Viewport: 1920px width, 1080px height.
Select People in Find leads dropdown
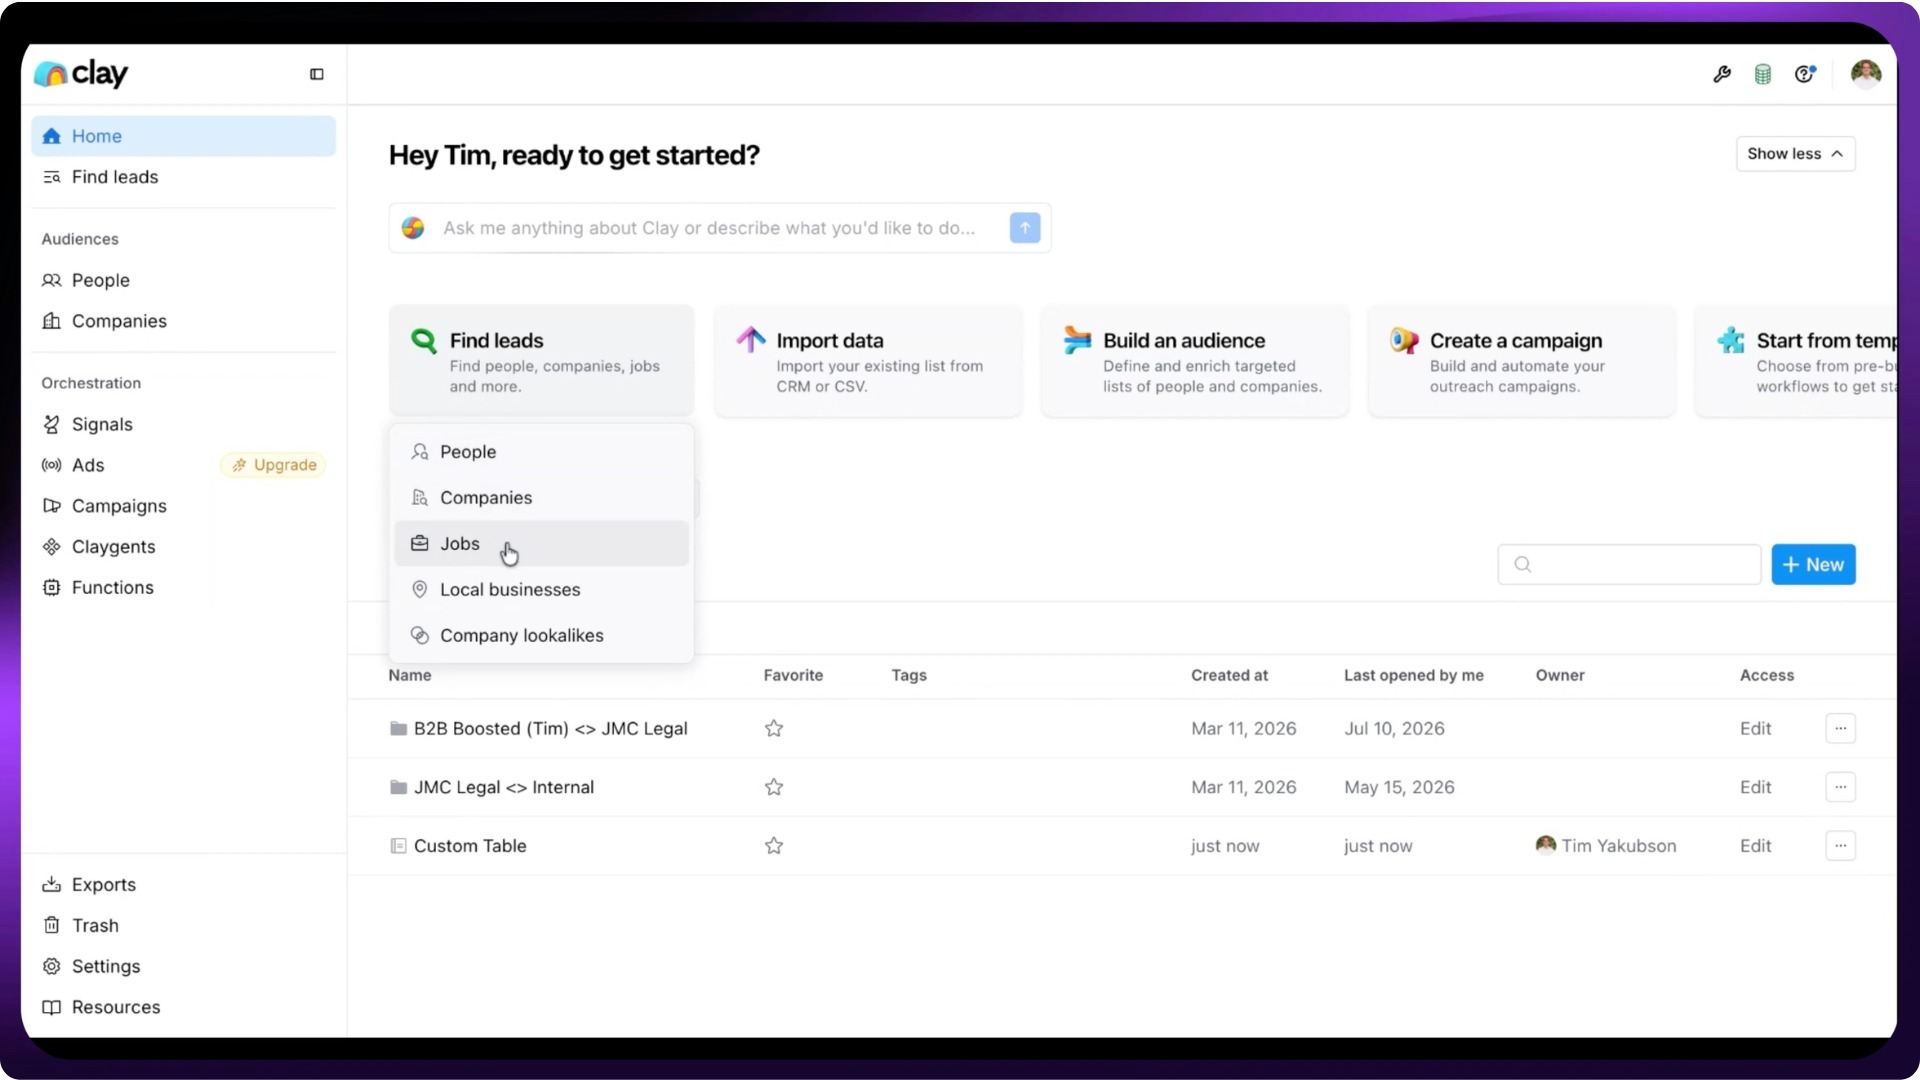(x=542, y=452)
